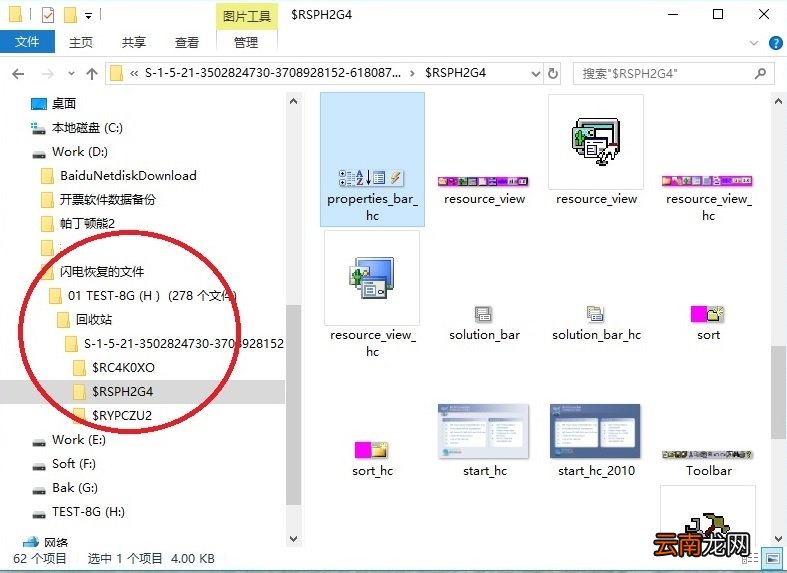Click the search magnifier icon

(x=760, y=73)
